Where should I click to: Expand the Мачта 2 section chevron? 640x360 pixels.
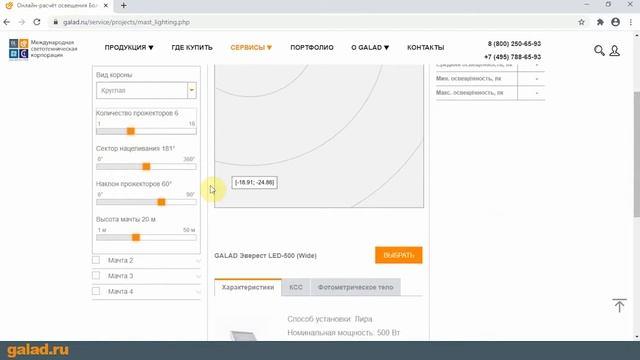point(198,260)
